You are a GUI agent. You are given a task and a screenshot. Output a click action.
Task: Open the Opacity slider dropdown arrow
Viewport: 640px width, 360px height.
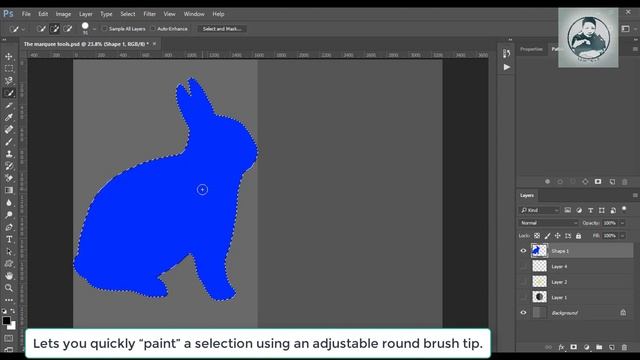point(622,223)
